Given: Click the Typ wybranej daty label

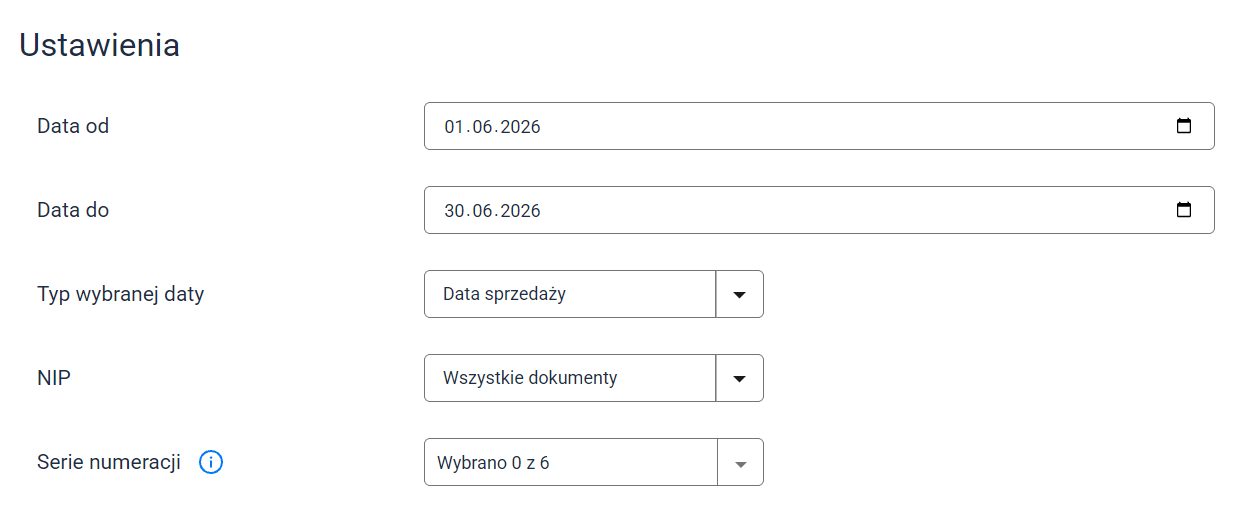Looking at the screenshot, I should [121, 294].
